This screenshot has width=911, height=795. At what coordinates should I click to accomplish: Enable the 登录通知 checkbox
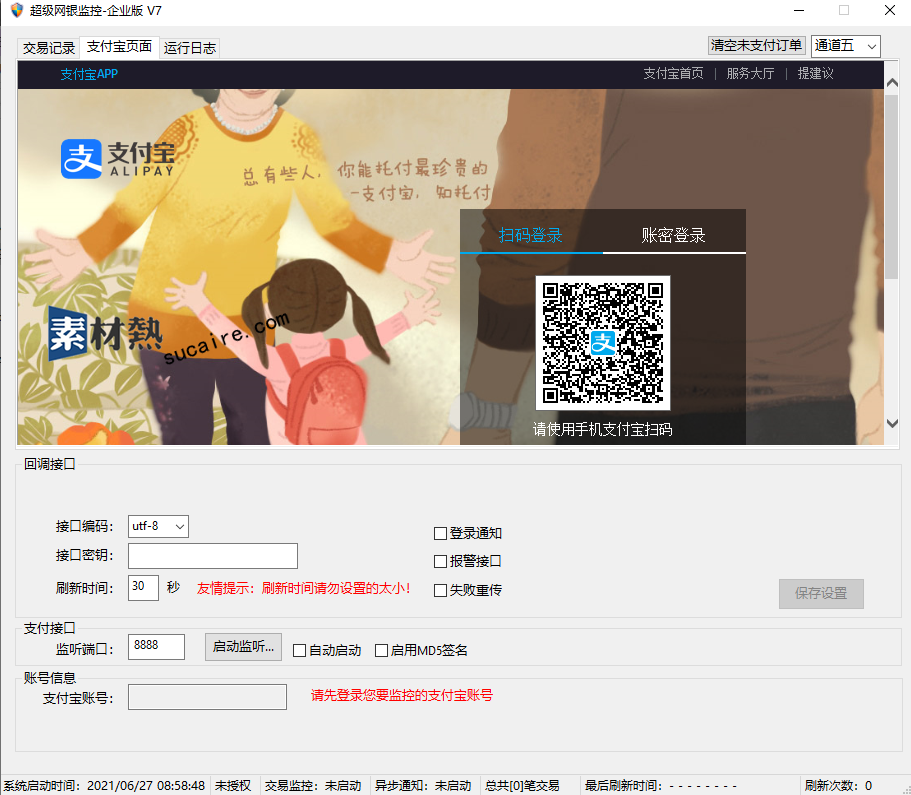[440, 533]
